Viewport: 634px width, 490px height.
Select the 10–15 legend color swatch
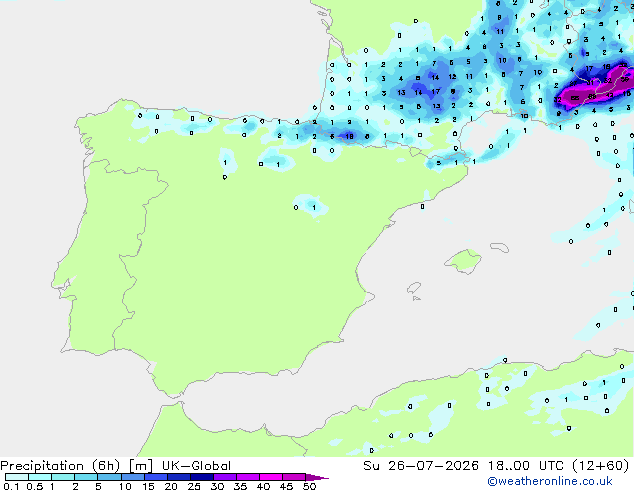(x=133, y=477)
